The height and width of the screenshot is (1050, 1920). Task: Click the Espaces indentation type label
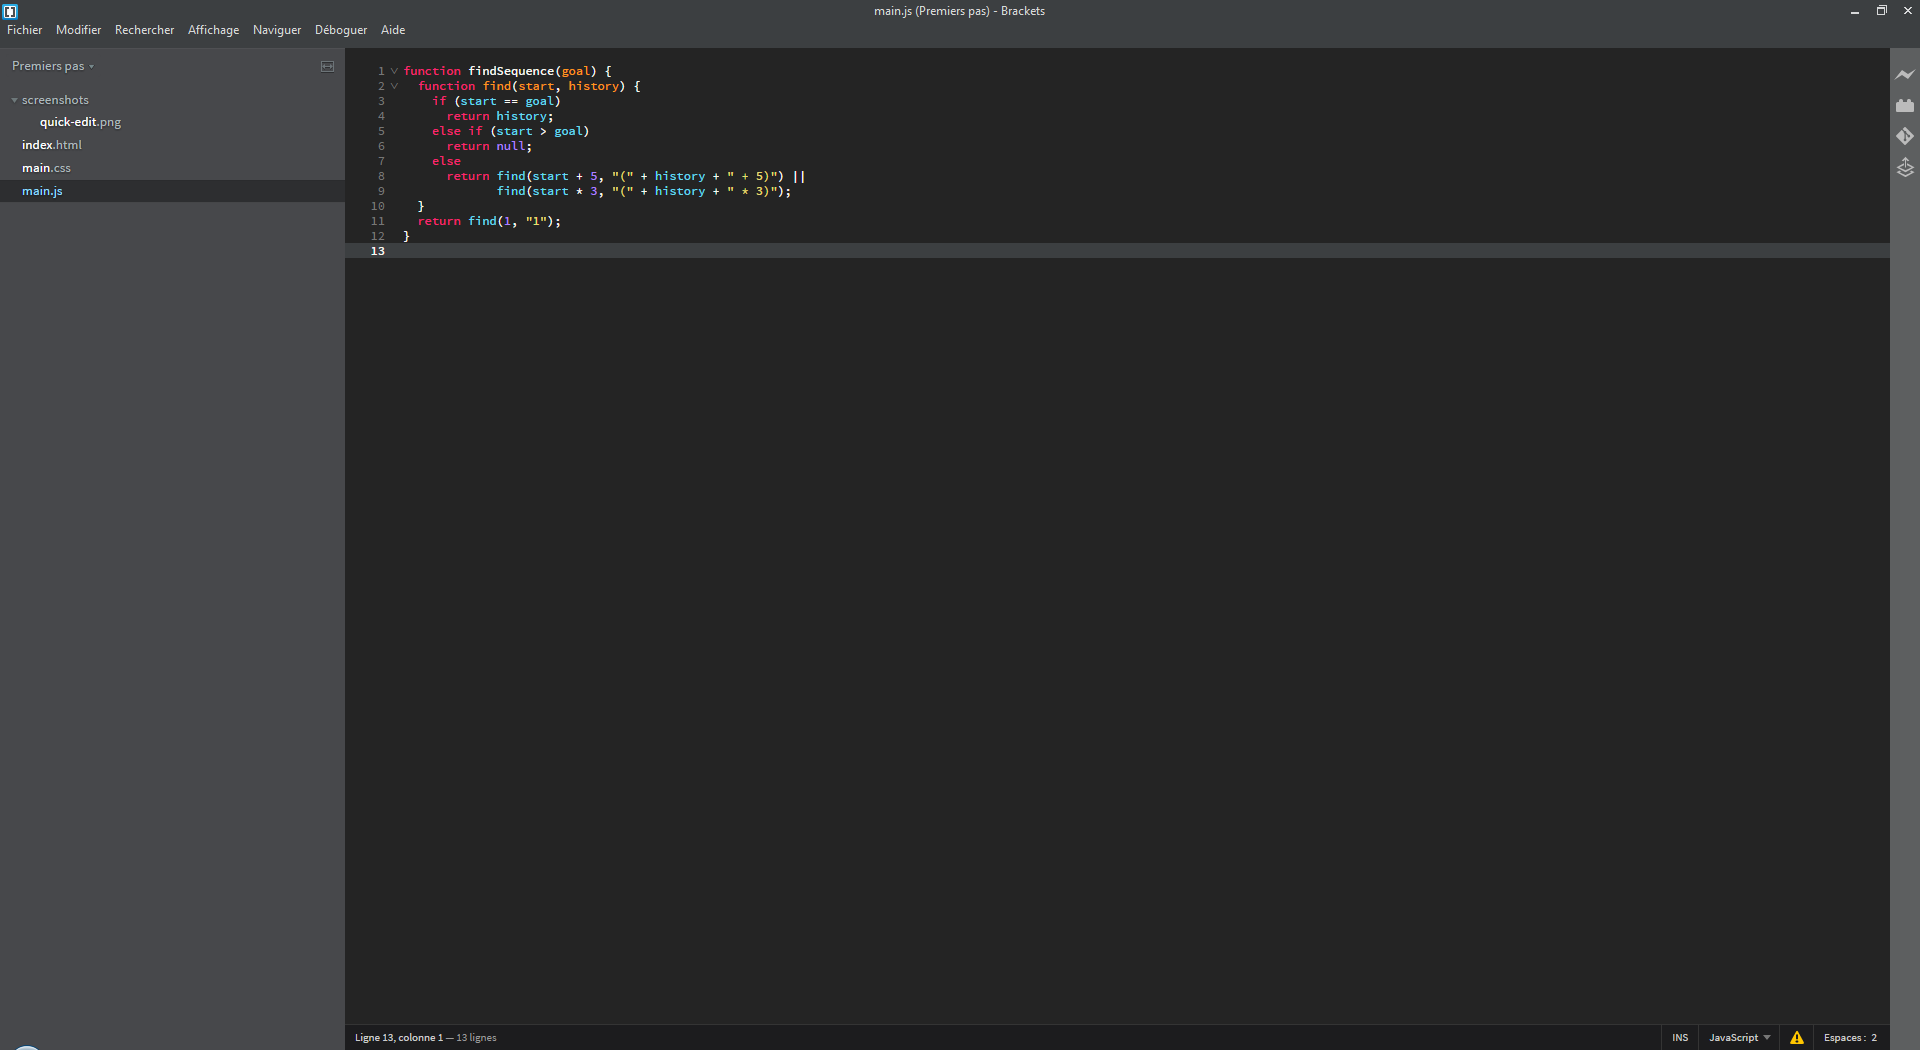(1844, 1038)
